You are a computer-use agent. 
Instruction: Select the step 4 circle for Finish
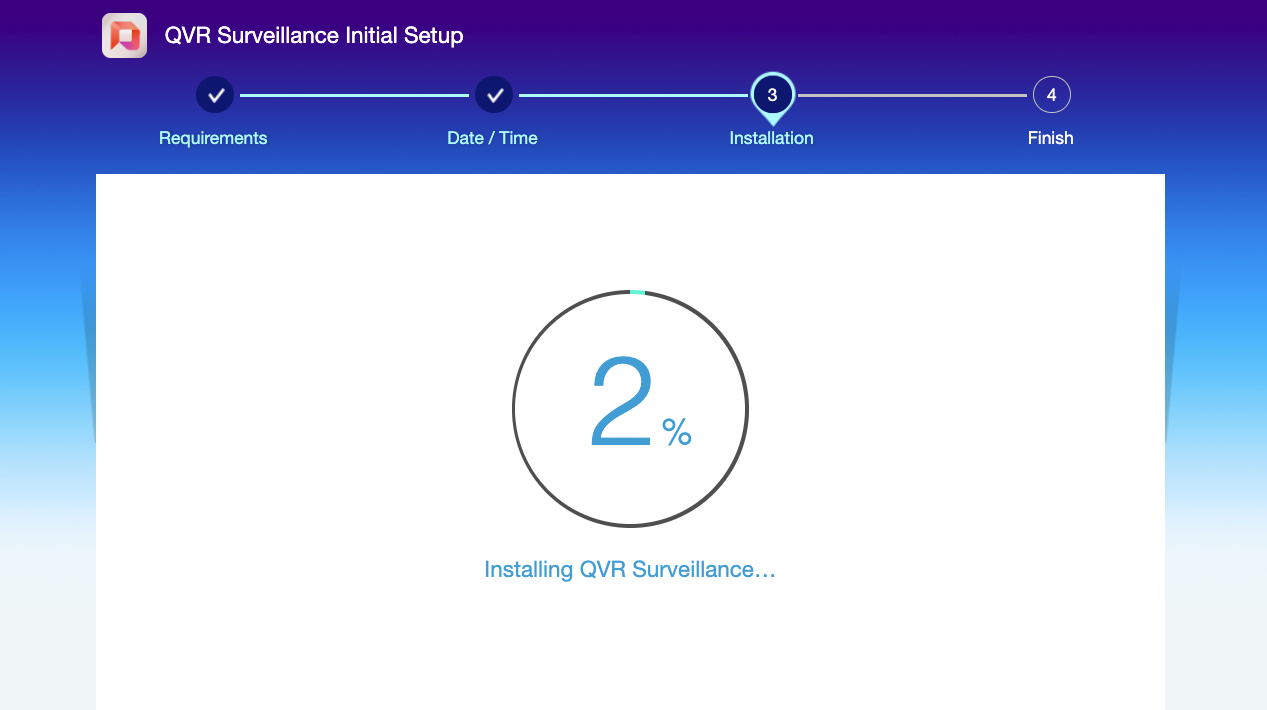(1051, 95)
